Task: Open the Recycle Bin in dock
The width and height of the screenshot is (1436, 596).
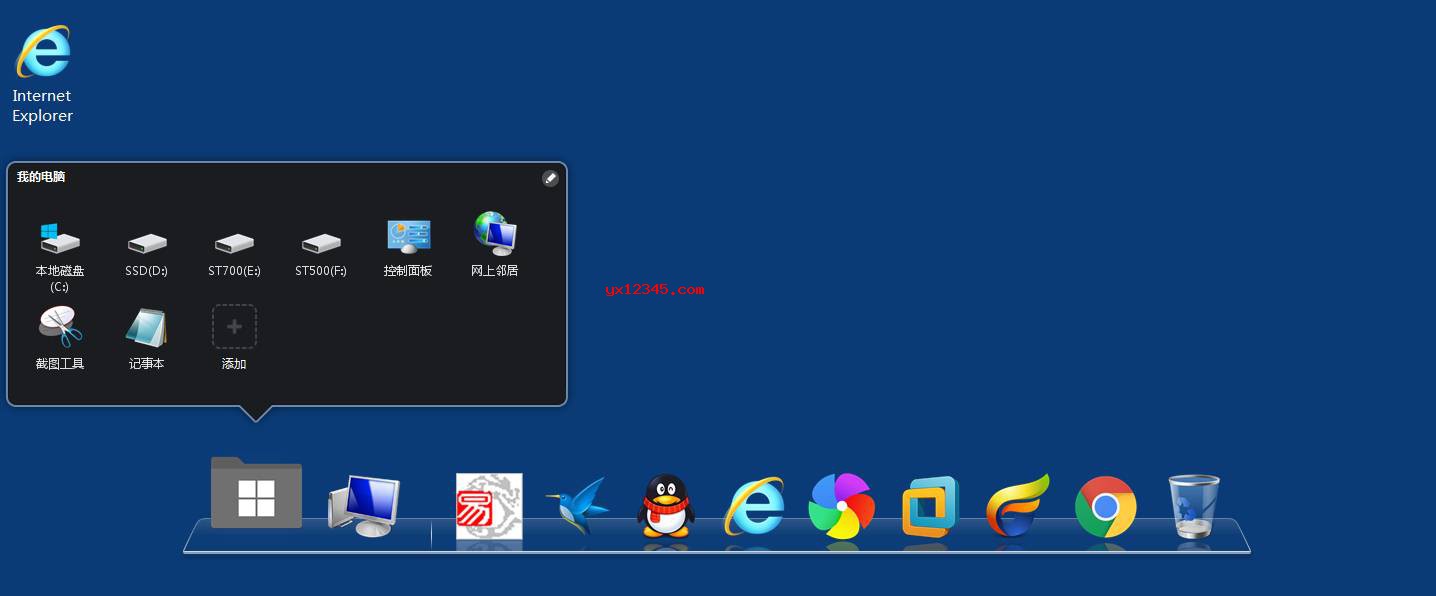Action: (1194, 506)
